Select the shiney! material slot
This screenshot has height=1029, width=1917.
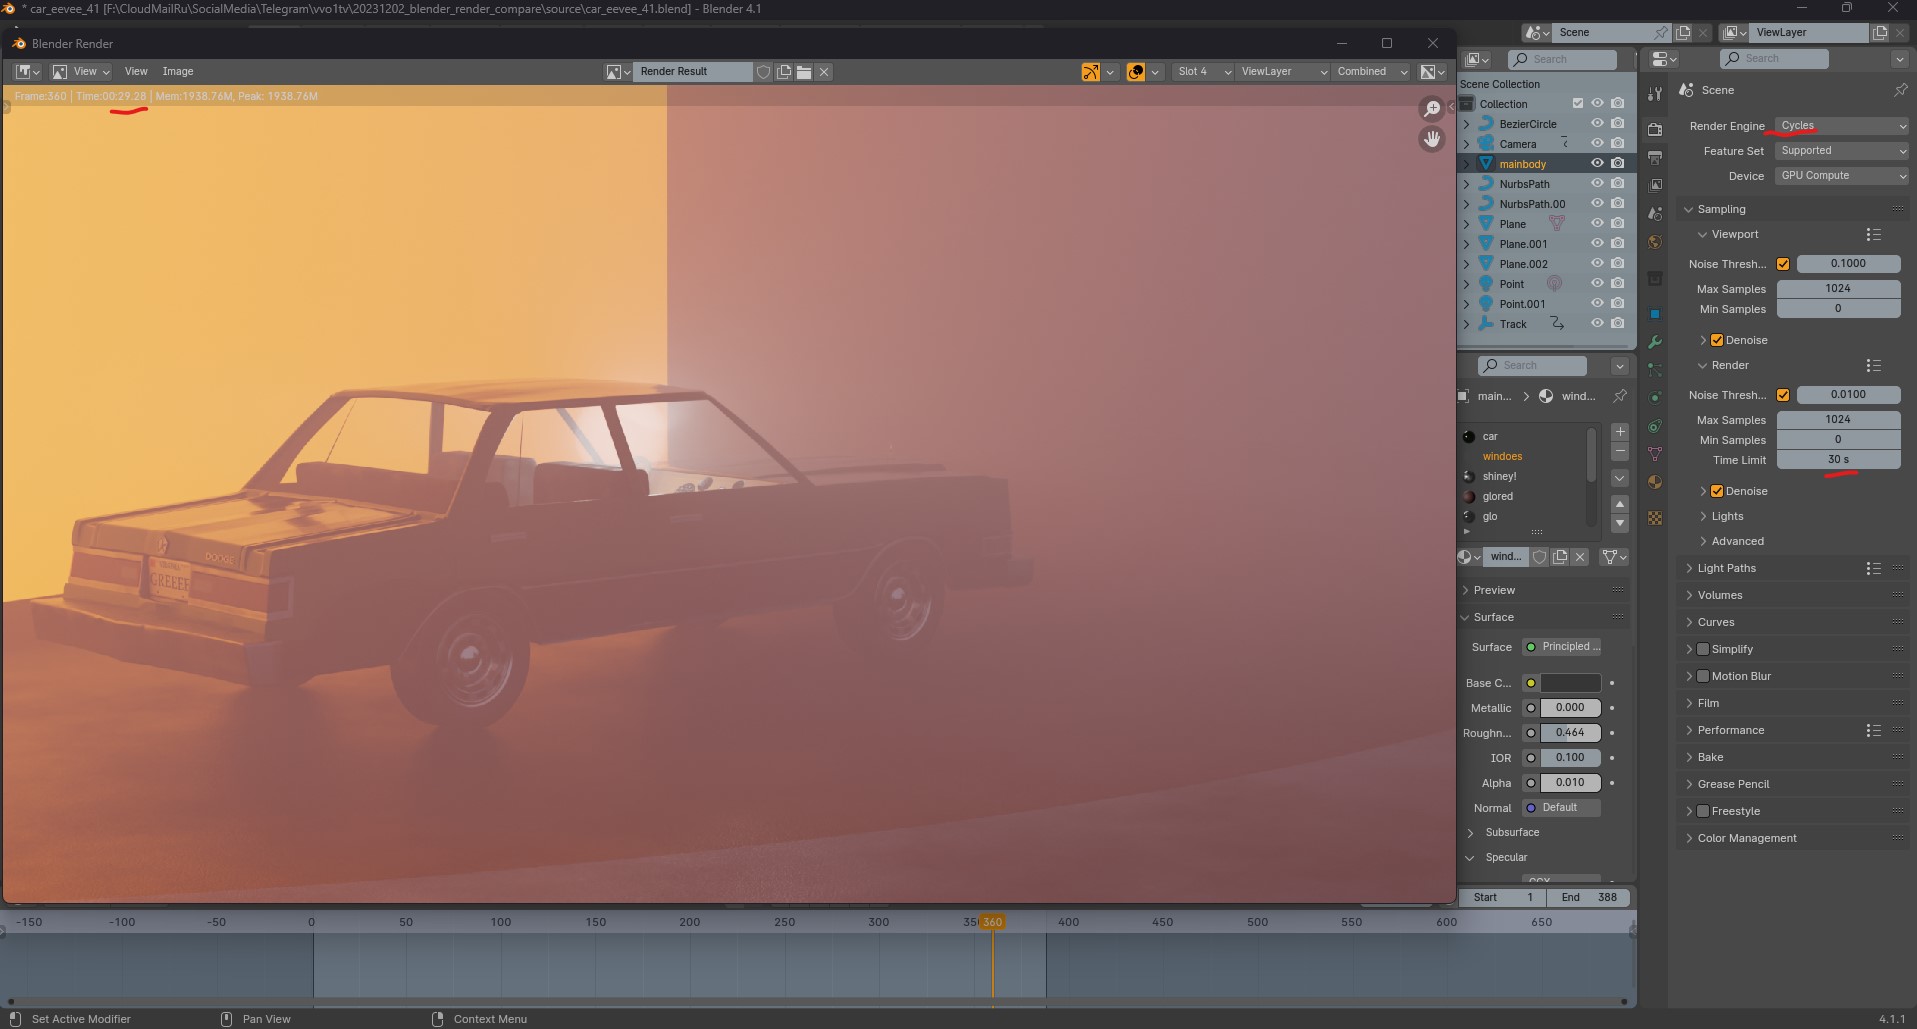1523,476
